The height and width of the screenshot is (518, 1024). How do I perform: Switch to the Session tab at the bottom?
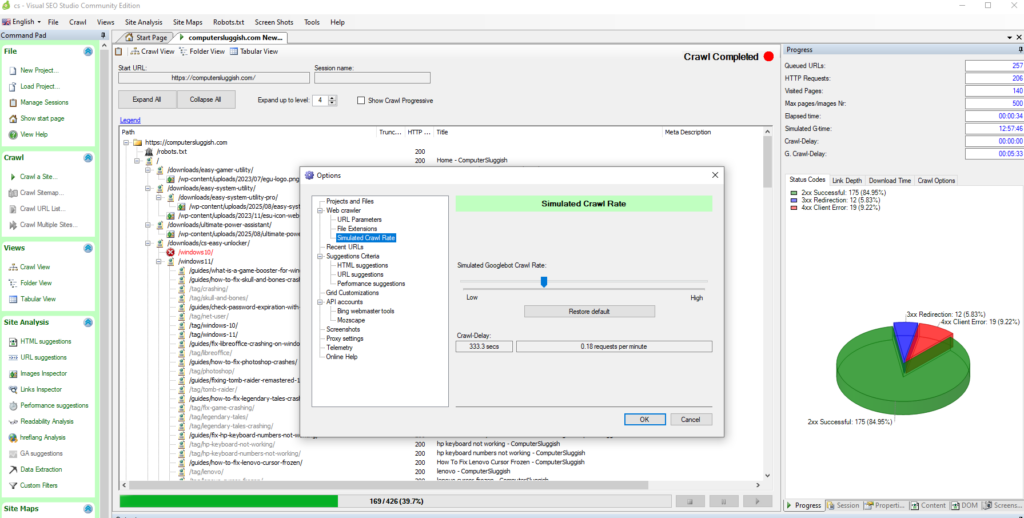click(x=843, y=506)
